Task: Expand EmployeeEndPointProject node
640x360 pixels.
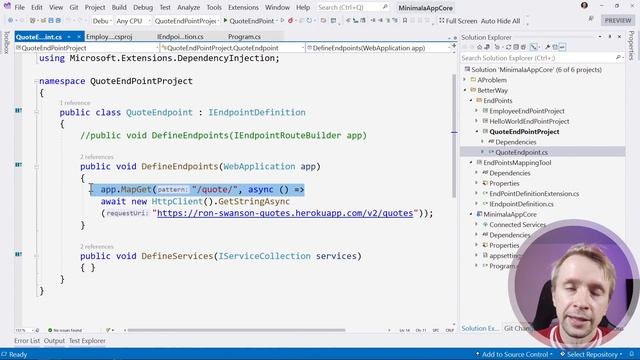Action: coord(476,111)
